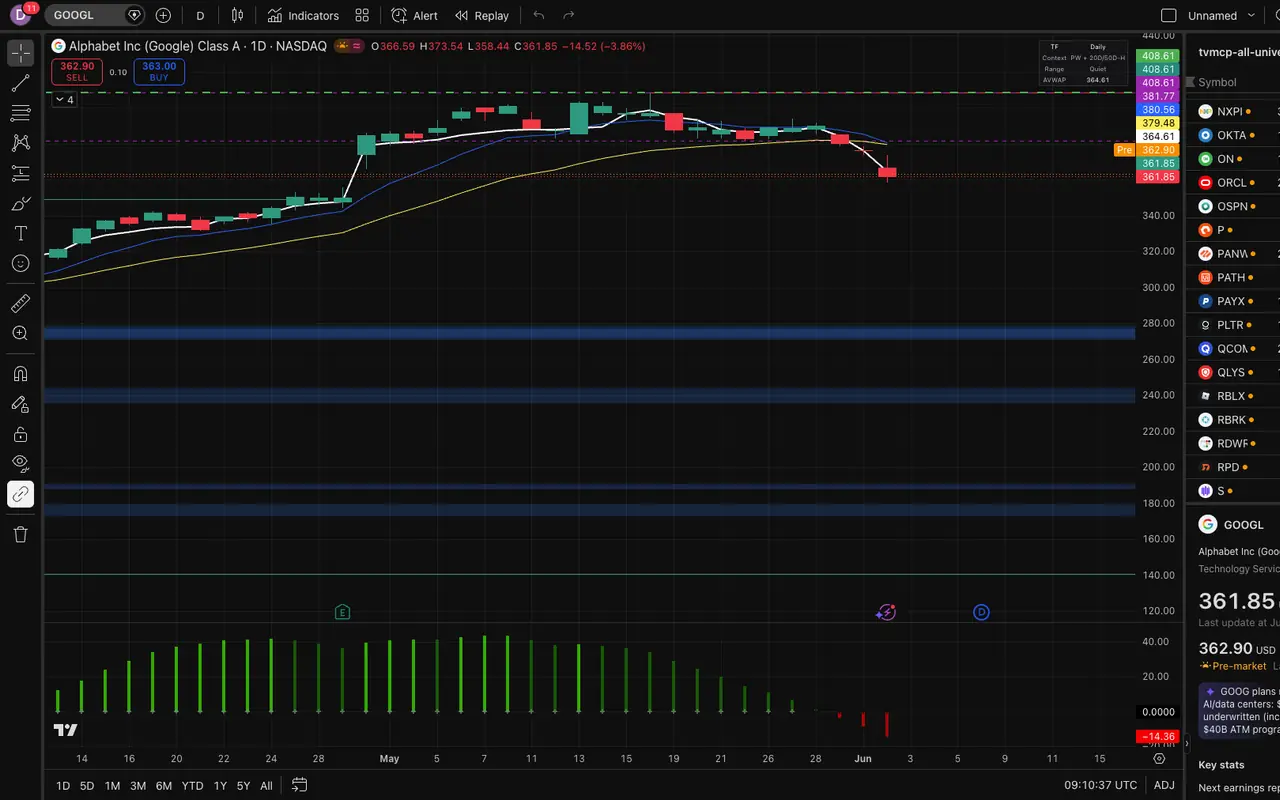Toggle lock all drawing tools
Image resolution: width=1280 pixels, height=800 pixels.
point(20,434)
